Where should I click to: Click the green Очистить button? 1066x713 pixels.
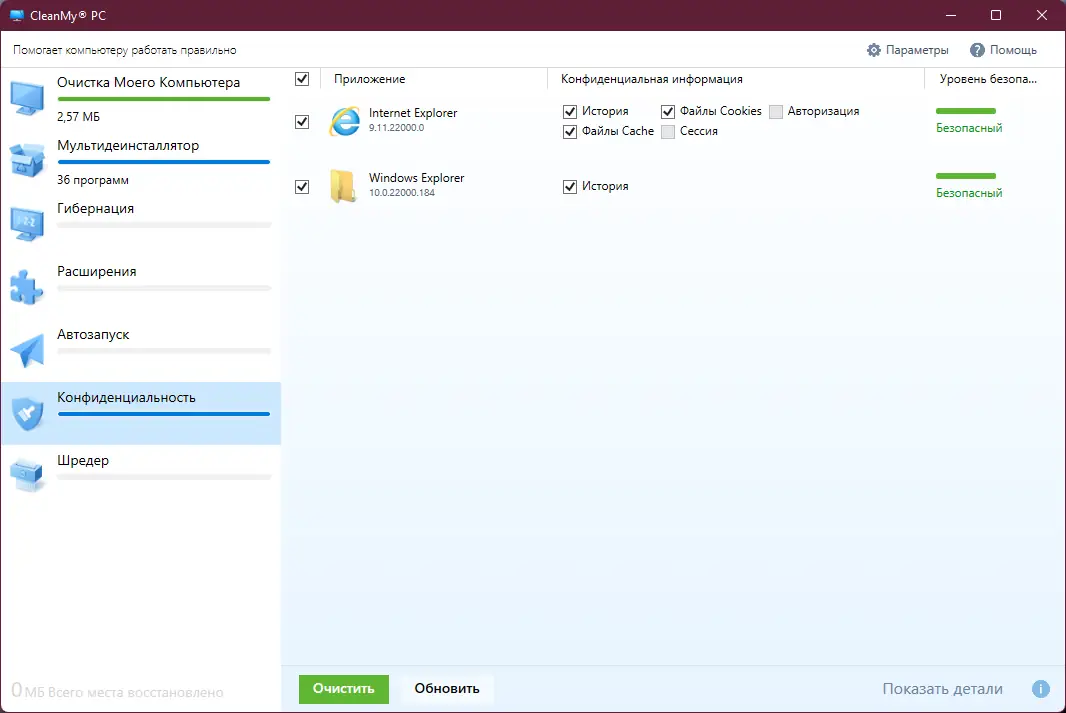tap(343, 689)
